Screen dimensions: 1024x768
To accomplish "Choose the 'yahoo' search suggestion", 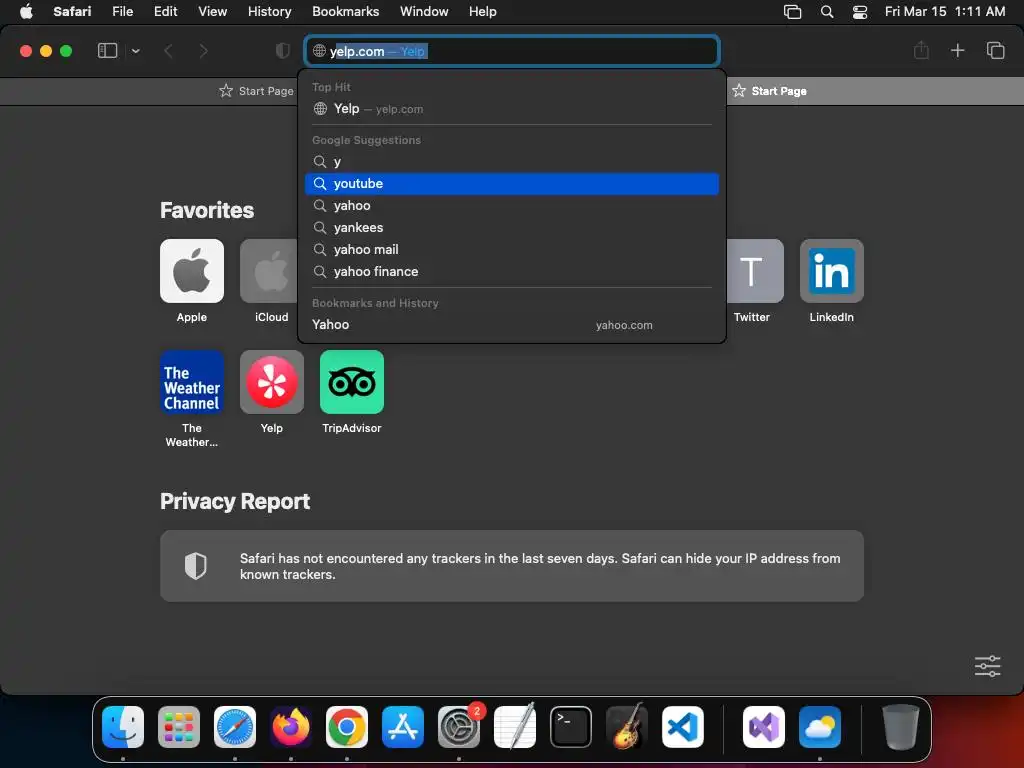I will 512,206.
